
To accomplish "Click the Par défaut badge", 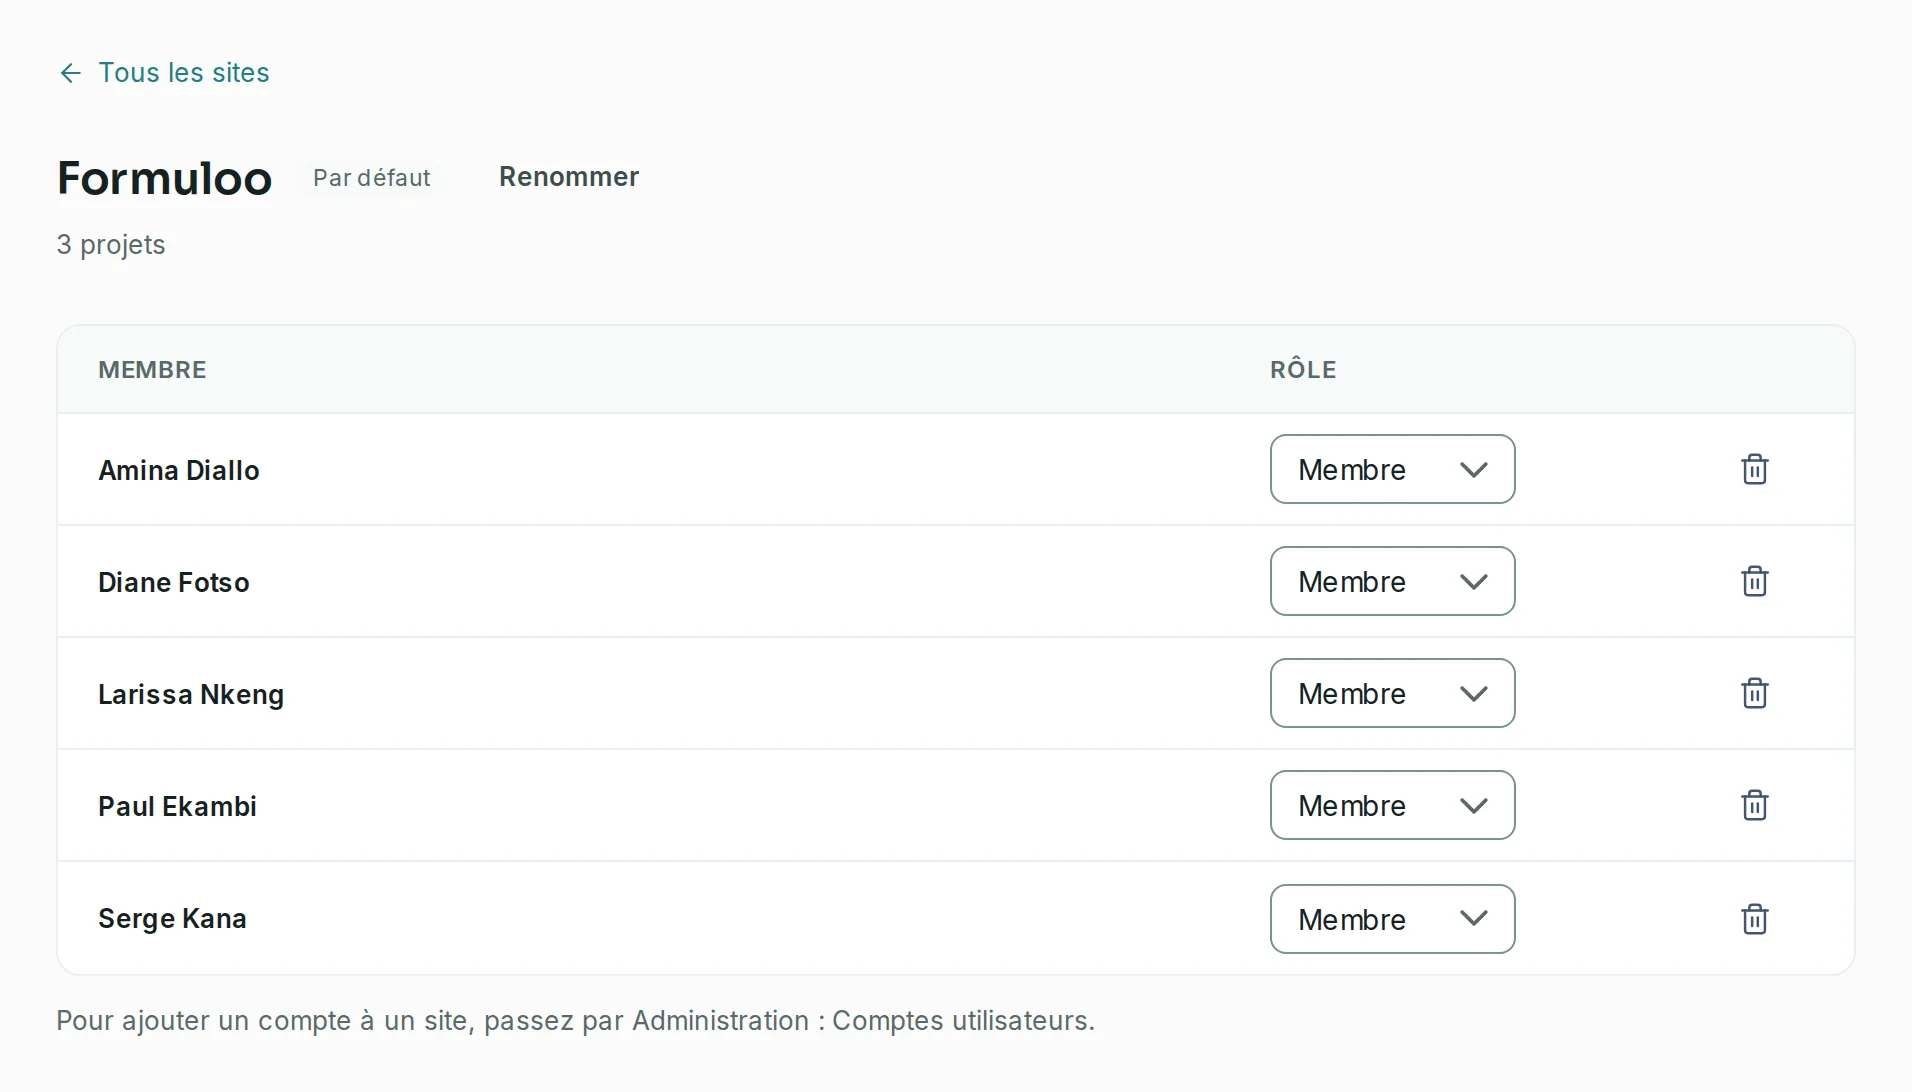I will coord(371,178).
